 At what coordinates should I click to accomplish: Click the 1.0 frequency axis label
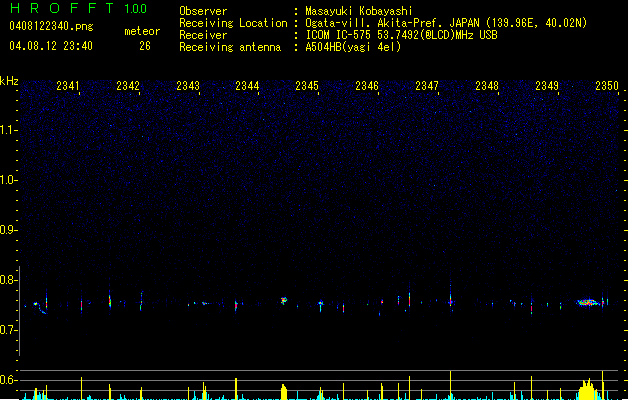pyautogui.click(x=7, y=180)
